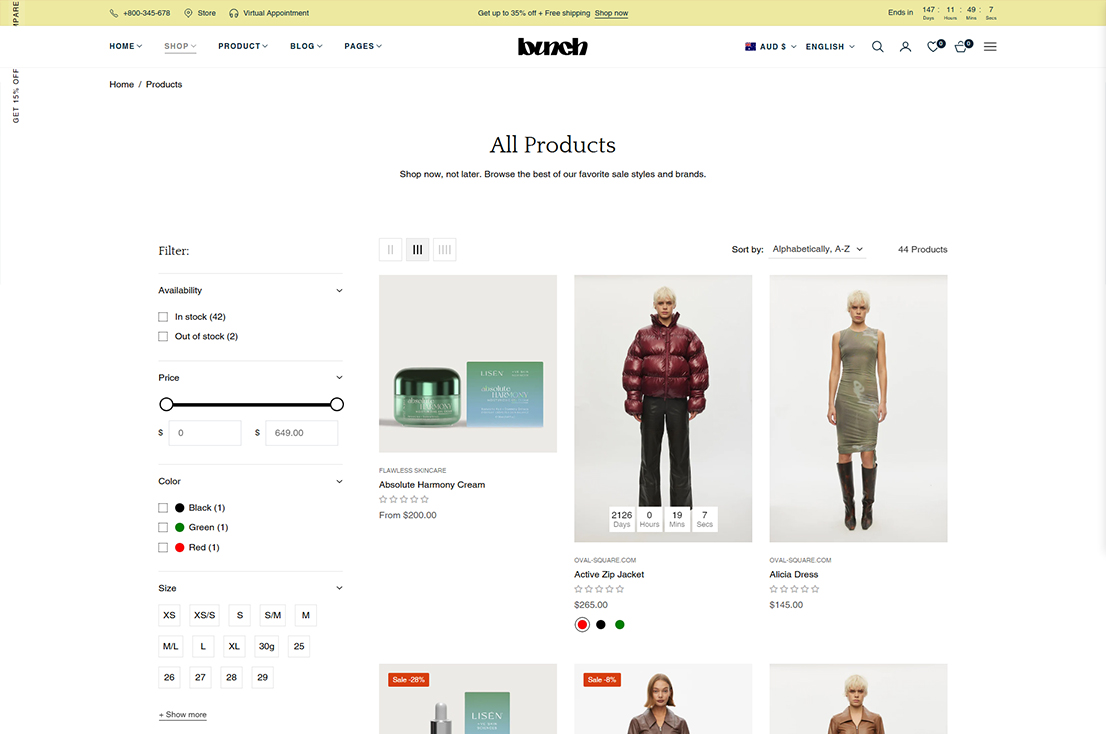Switch to two-column grid view

(x=390, y=250)
